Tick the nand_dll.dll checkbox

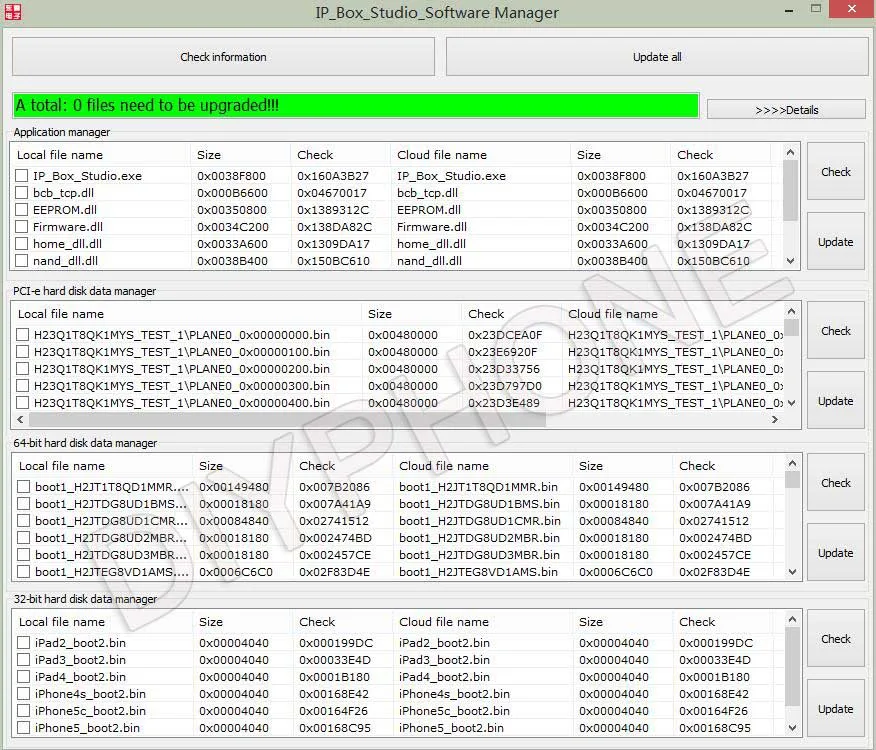[22, 260]
